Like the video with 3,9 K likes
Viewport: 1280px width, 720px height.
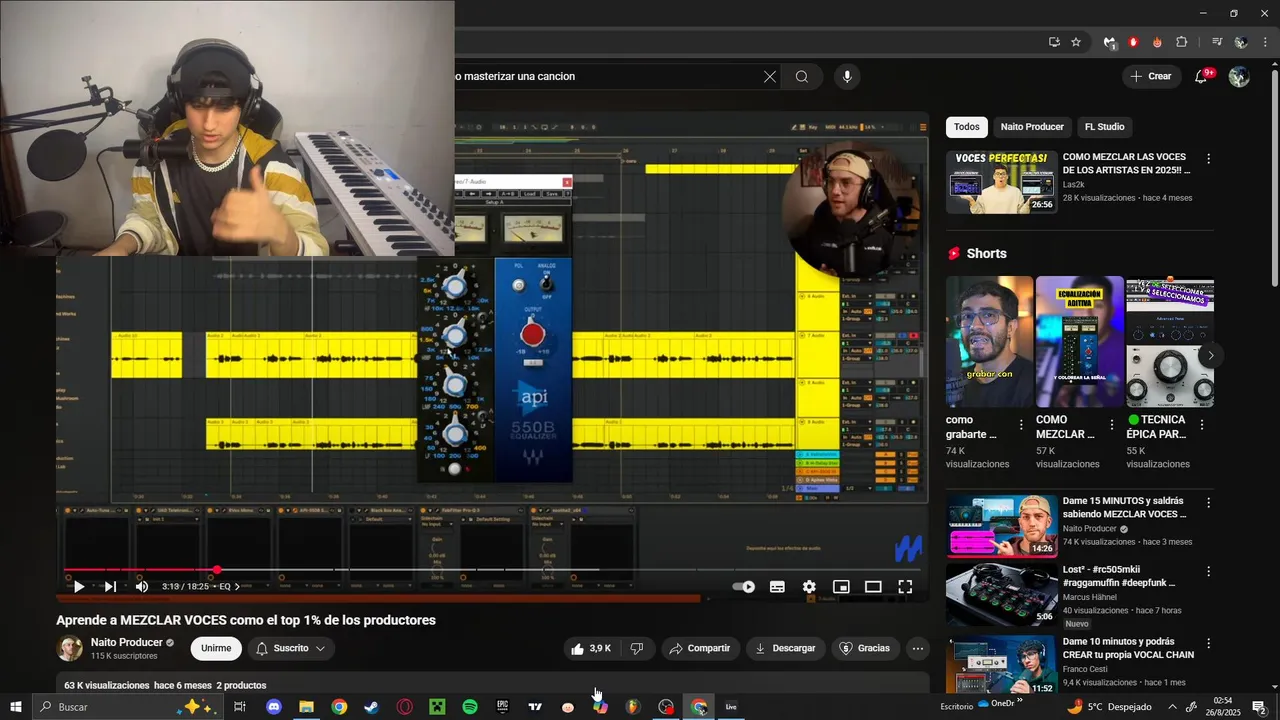coord(592,648)
